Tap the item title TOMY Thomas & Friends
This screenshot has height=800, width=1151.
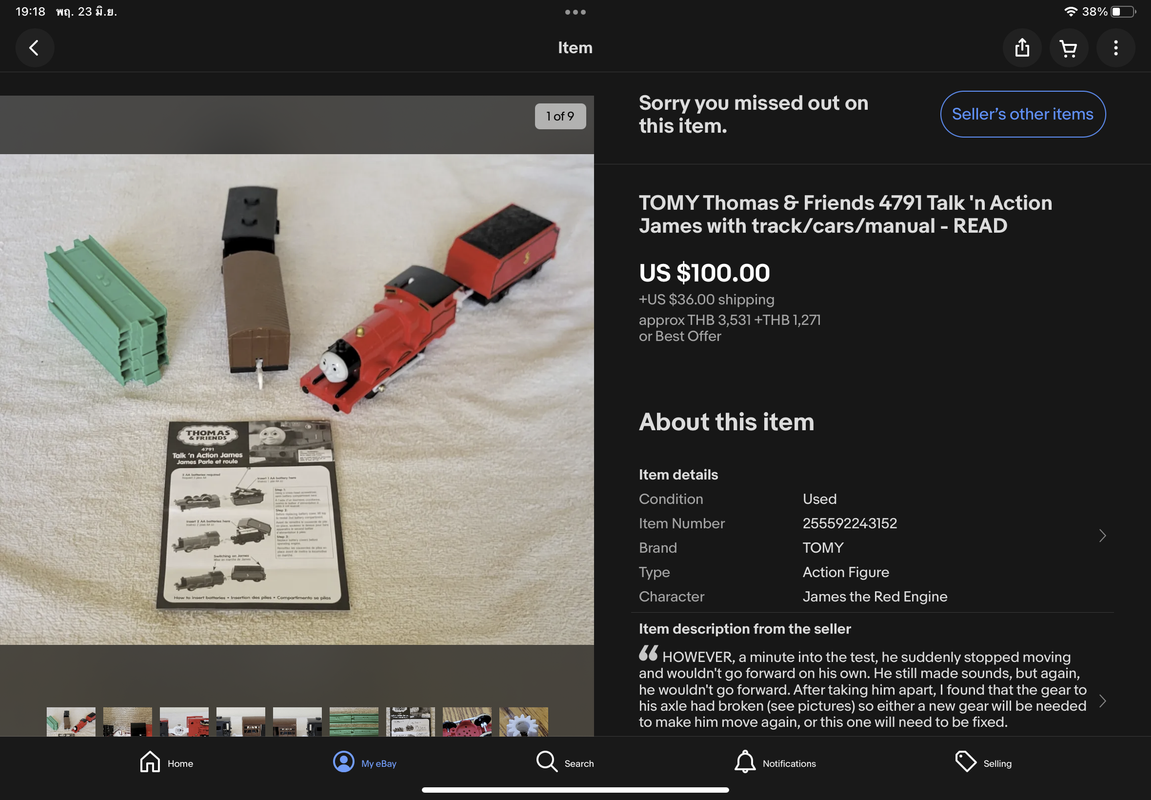[845, 214]
